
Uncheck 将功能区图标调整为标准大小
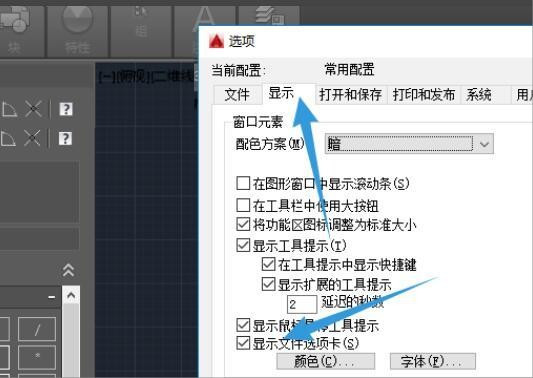pyautogui.click(x=243, y=225)
